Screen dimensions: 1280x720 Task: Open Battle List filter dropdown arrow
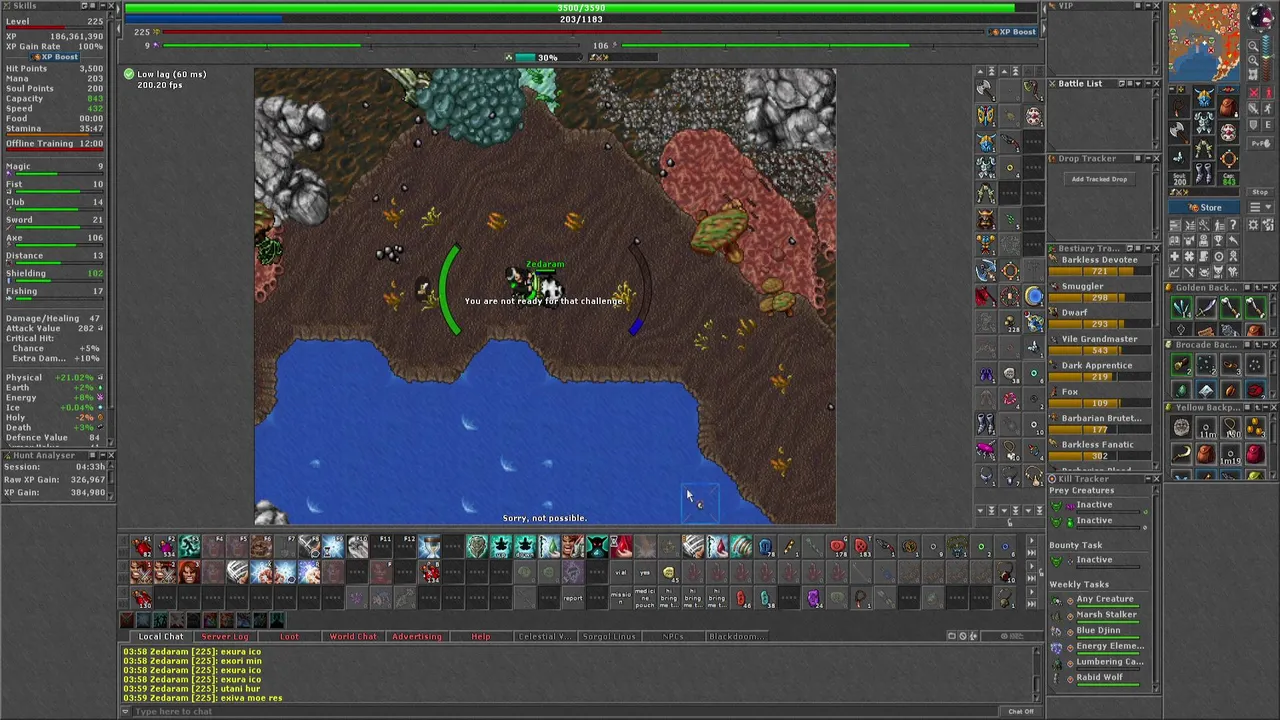[1138, 83]
